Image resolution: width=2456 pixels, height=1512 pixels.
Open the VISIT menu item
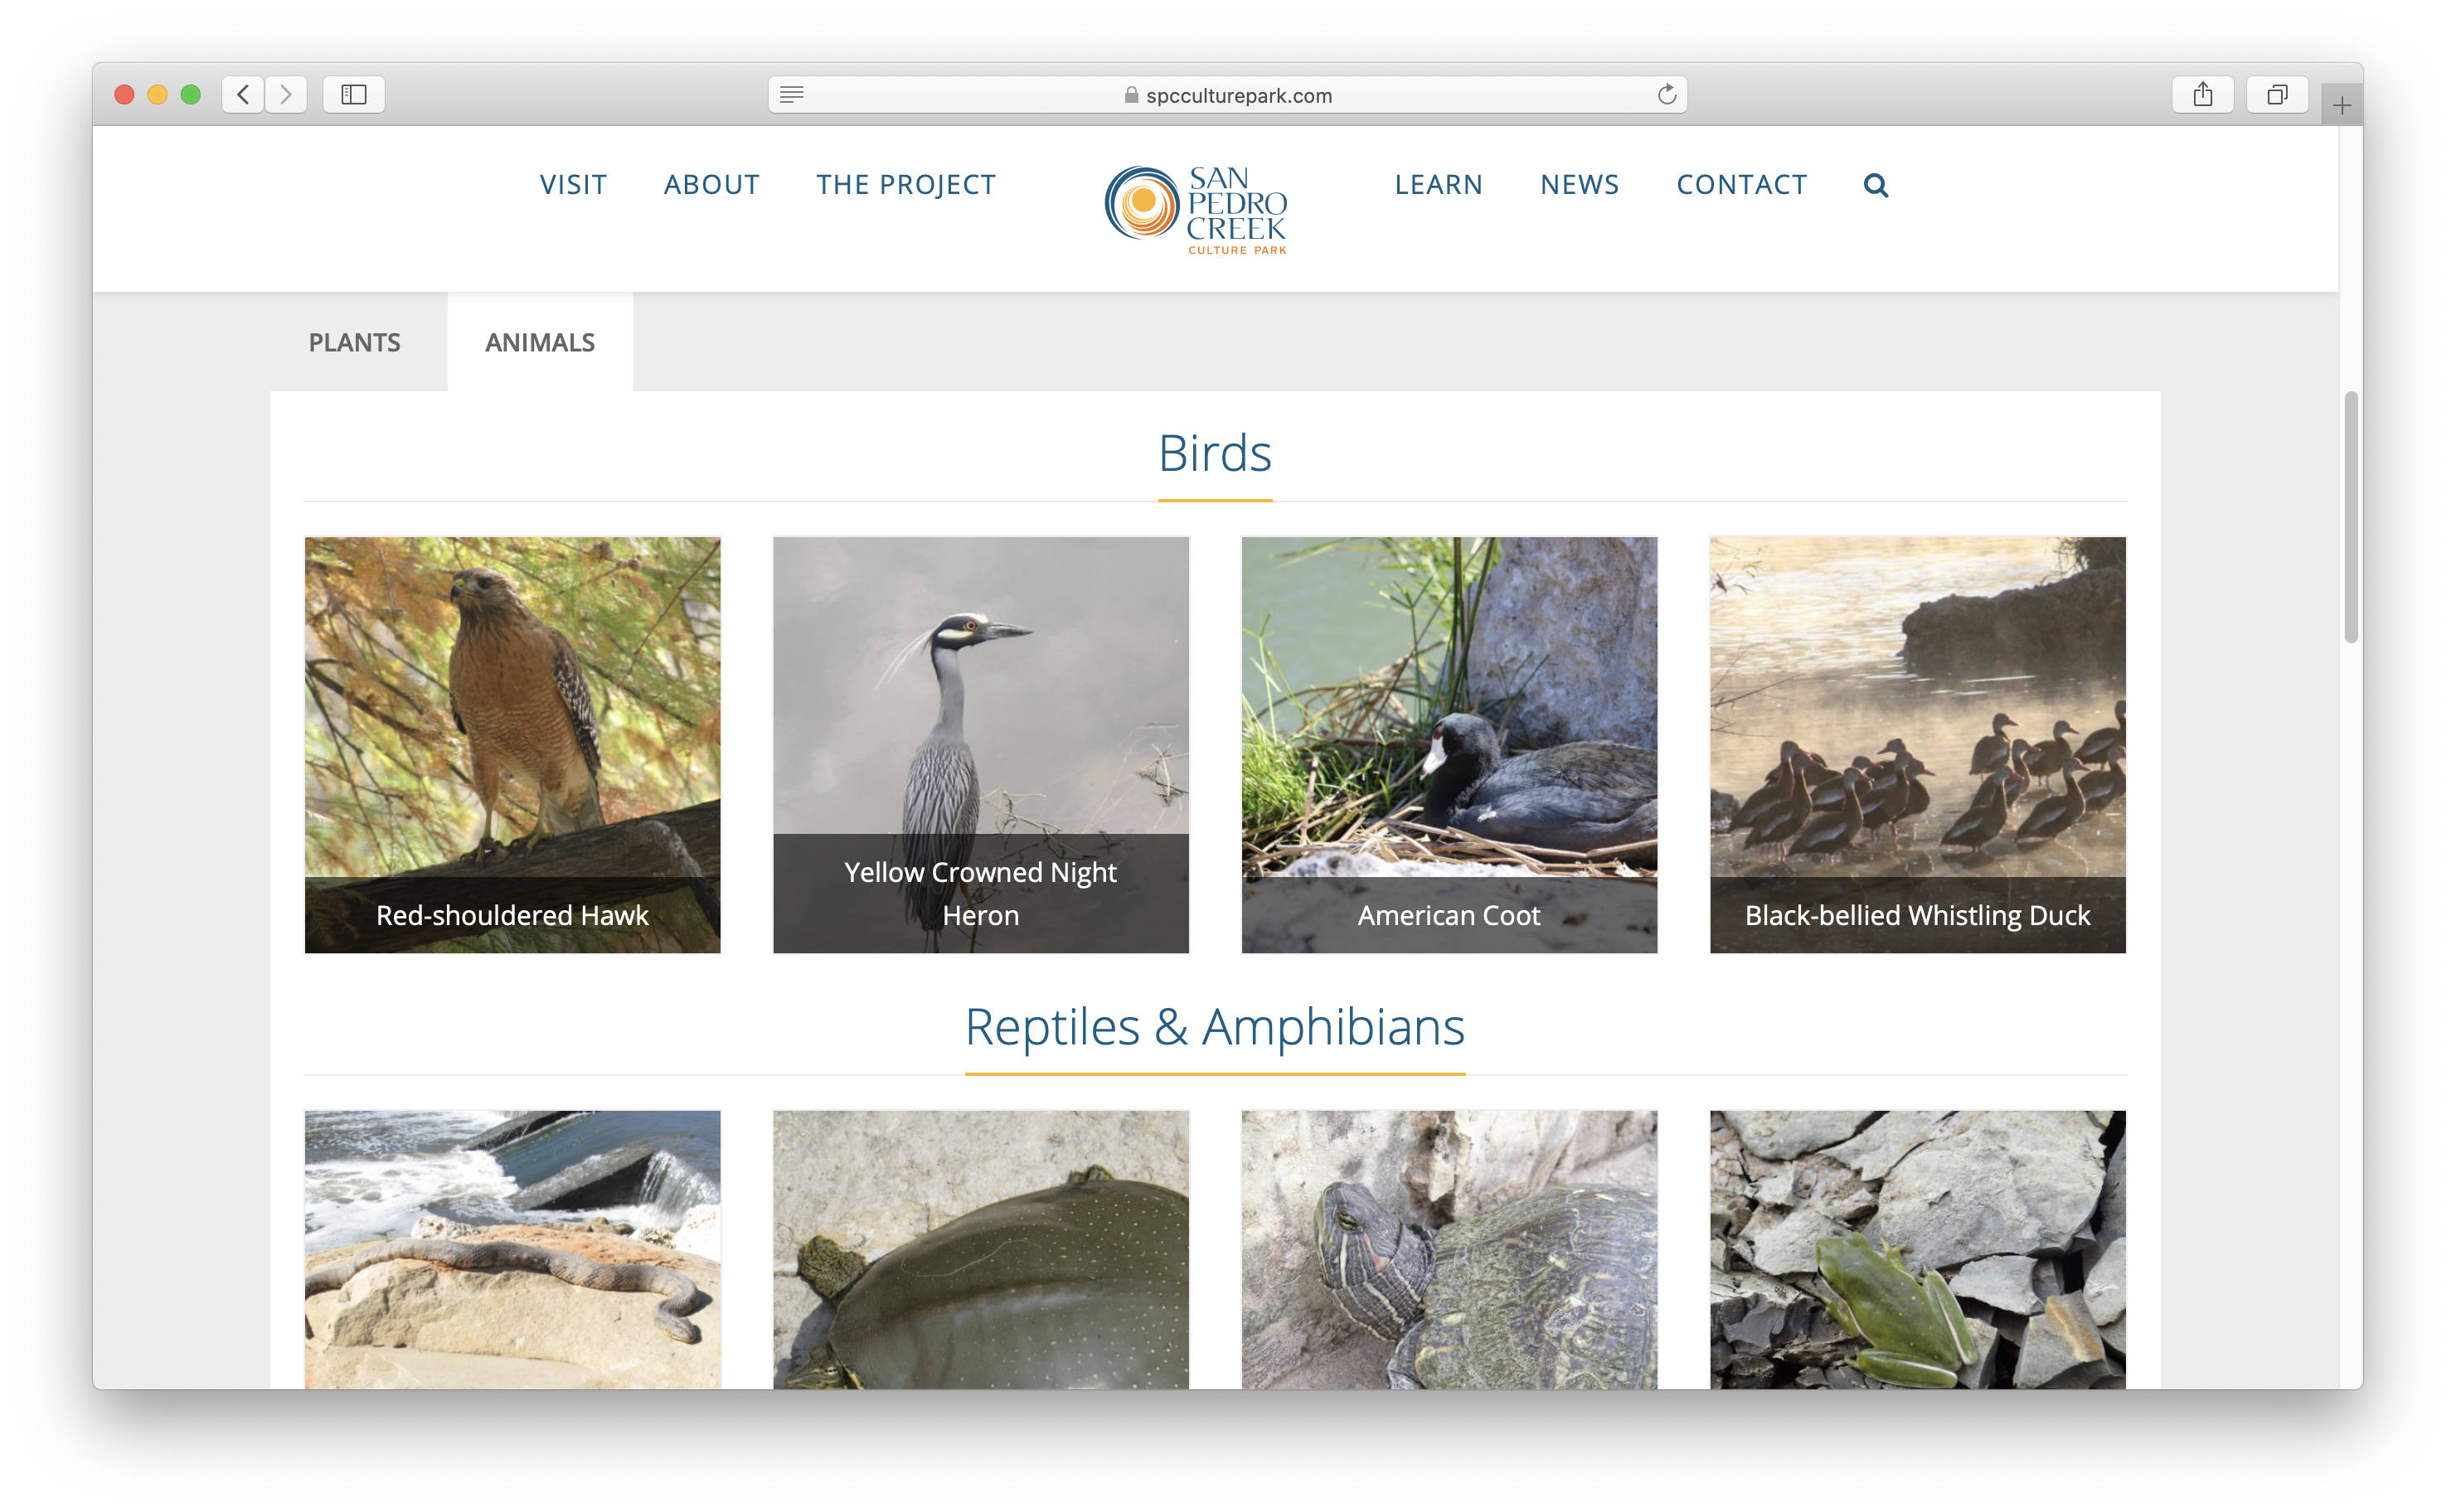click(x=573, y=185)
